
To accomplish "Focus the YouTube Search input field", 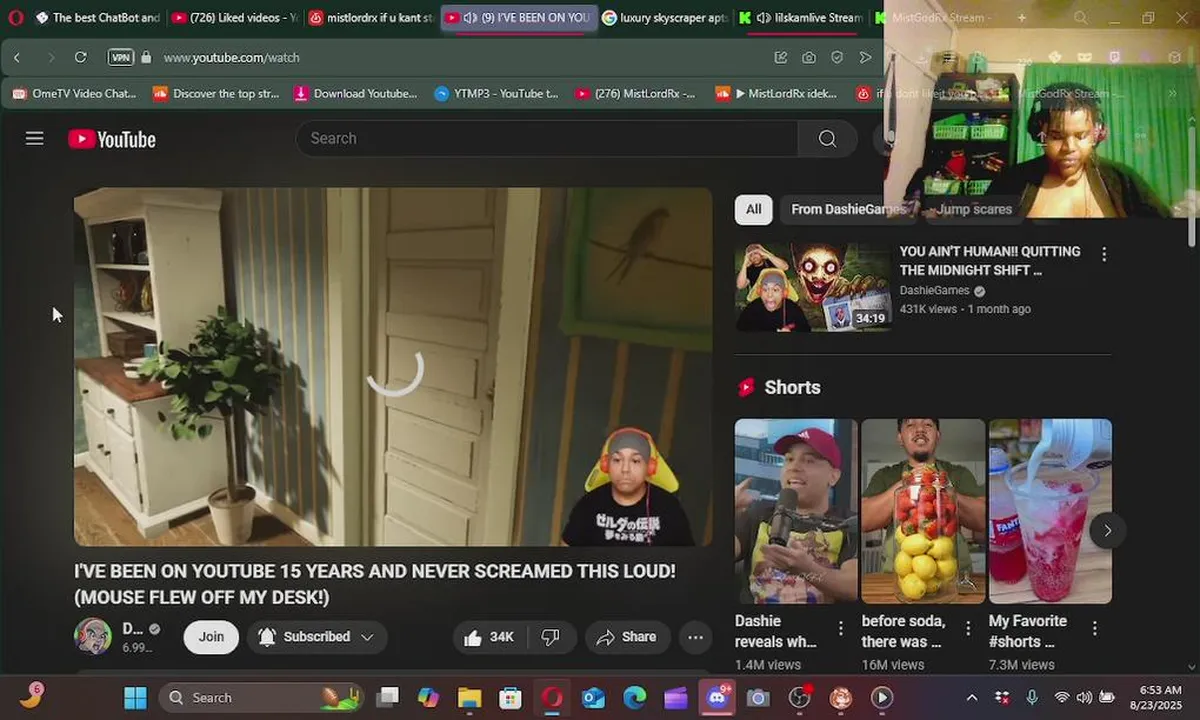I will pyautogui.click(x=546, y=139).
